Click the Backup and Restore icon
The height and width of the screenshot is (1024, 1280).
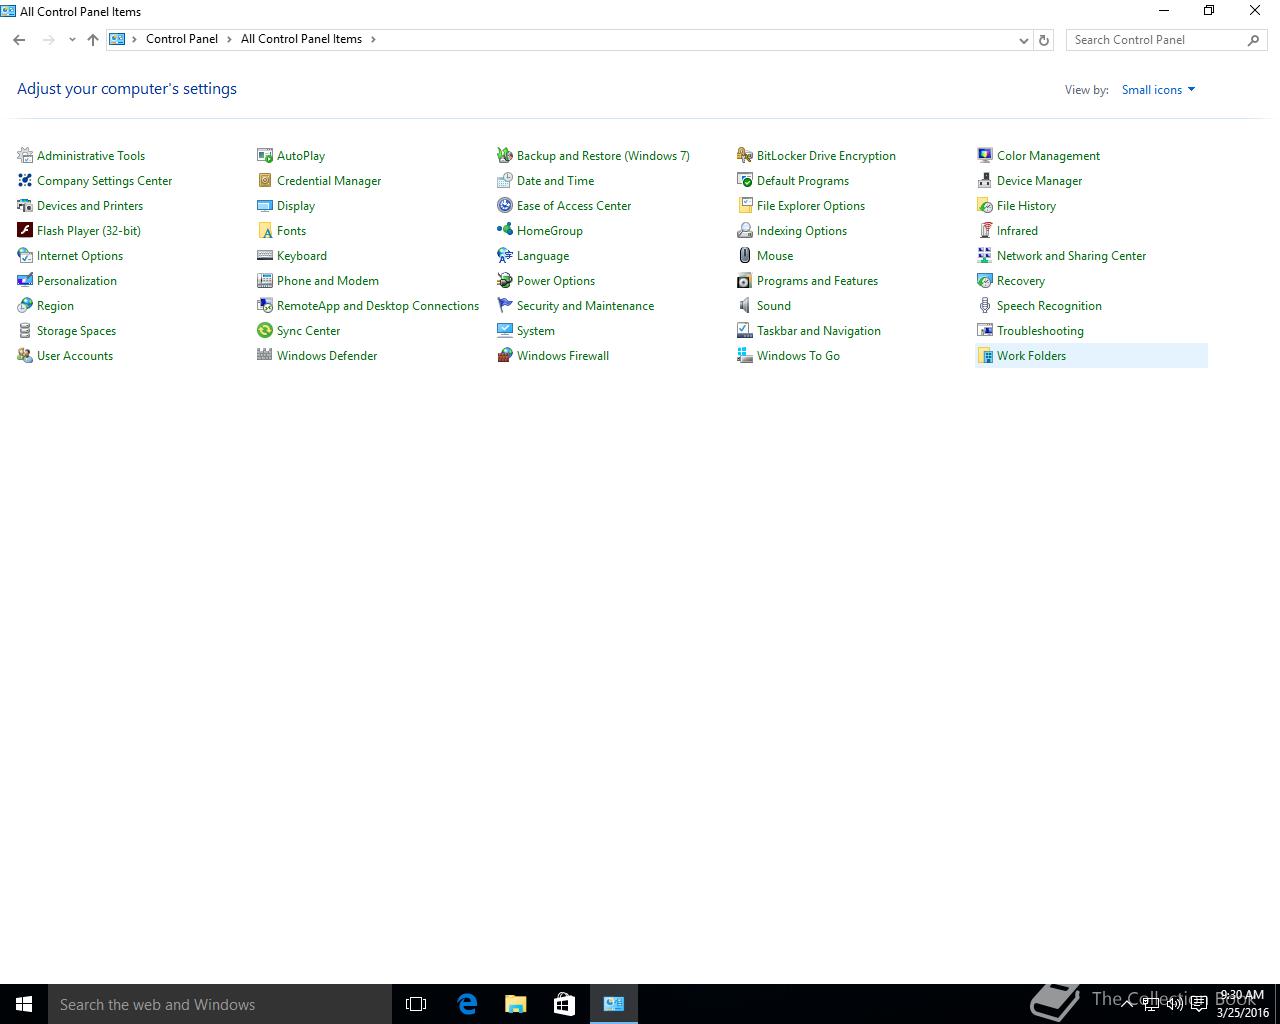(x=505, y=155)
